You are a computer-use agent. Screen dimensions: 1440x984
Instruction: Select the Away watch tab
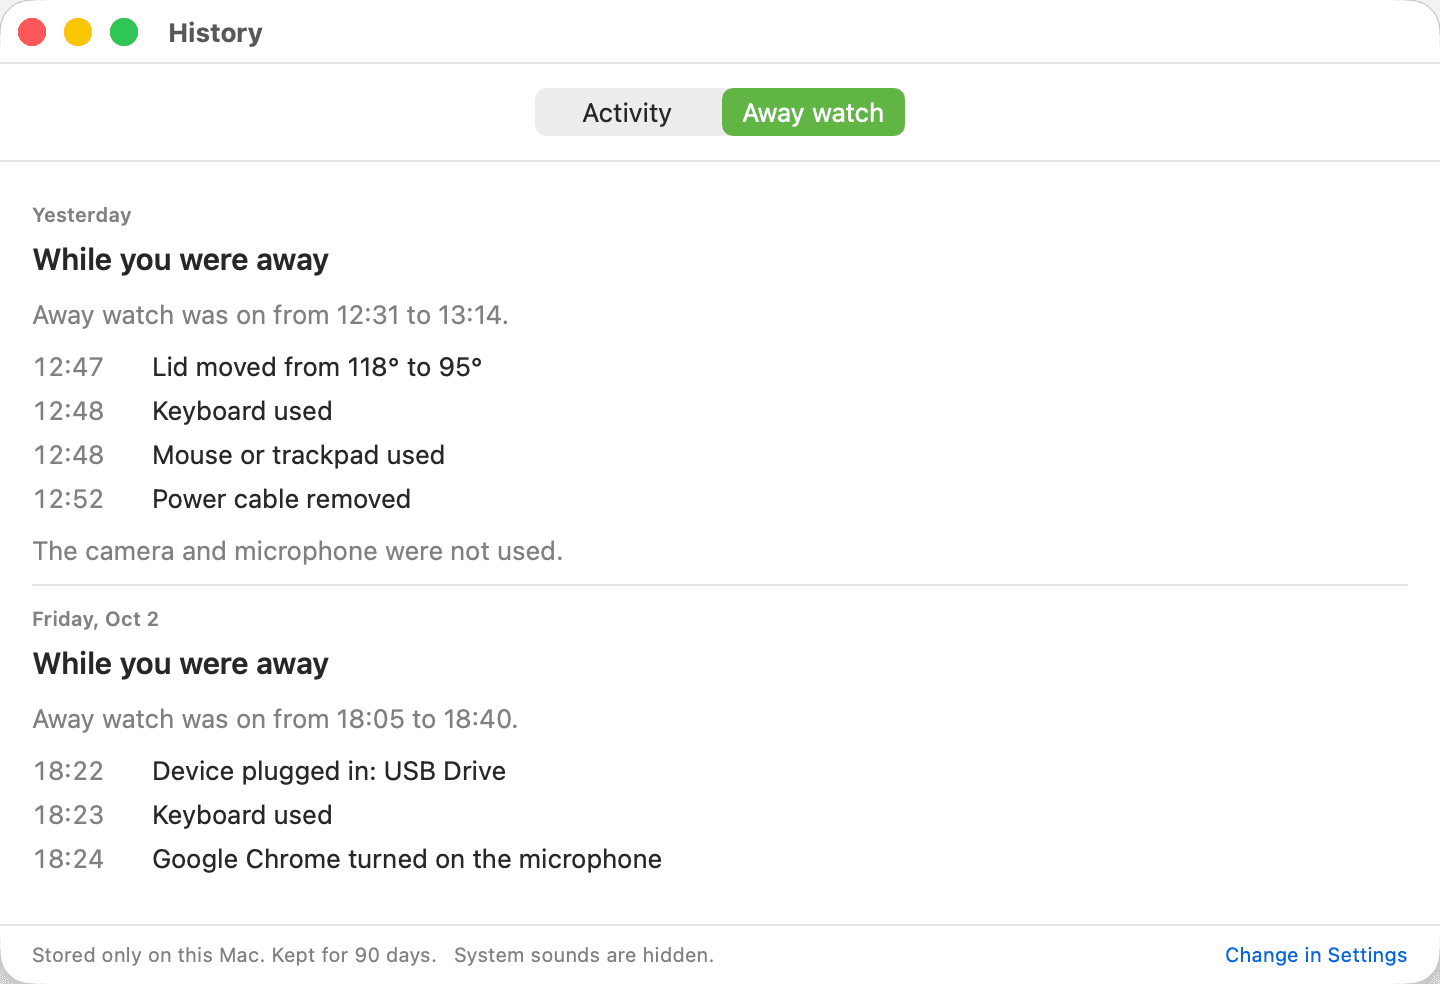pyautogui.click(x=813, y=112)
